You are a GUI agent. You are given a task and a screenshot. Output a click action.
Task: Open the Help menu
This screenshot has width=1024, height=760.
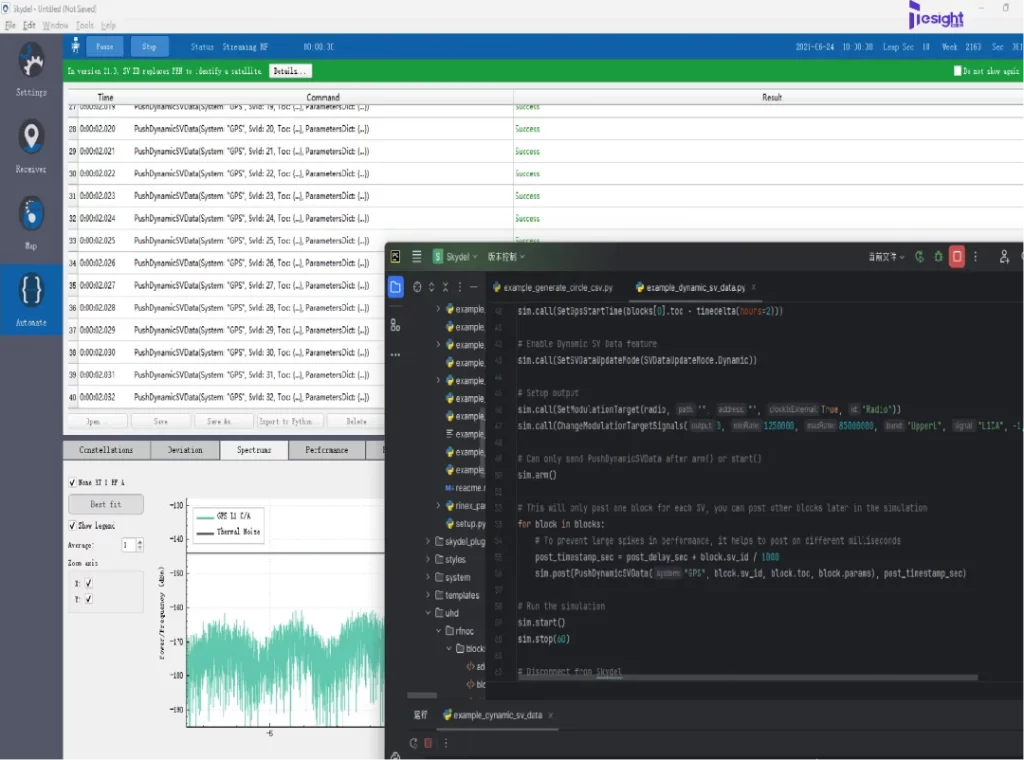(108, 25)
